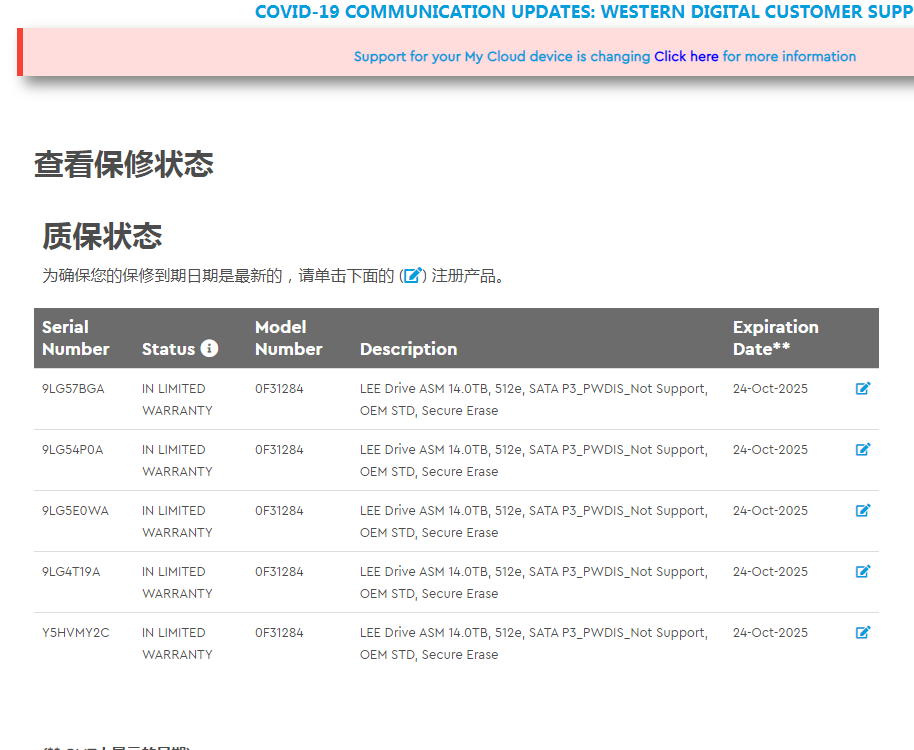Click register icon for serial 9LG57BGA
The image size is (914, 750).
(863, 388)
